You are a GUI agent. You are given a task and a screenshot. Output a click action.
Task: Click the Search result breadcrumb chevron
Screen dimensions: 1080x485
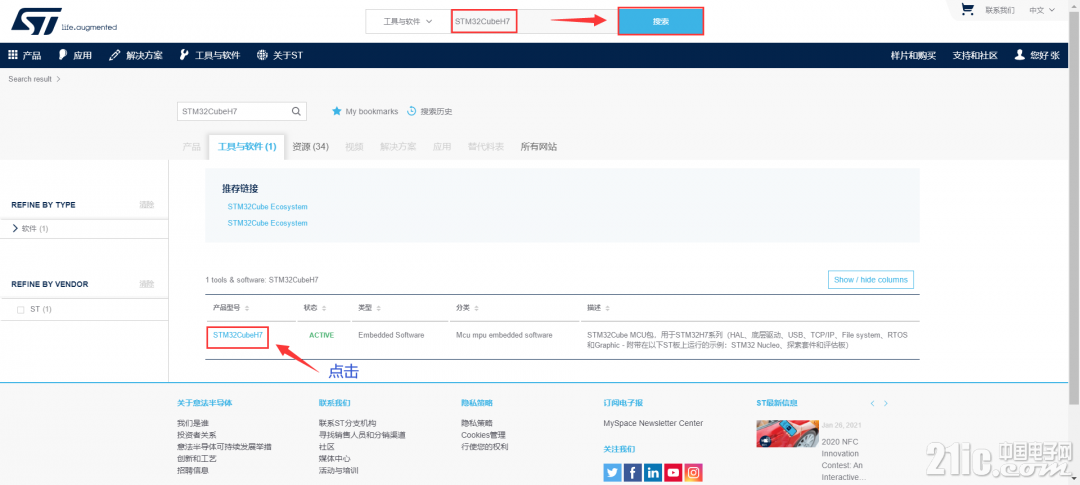coord(59,79)
